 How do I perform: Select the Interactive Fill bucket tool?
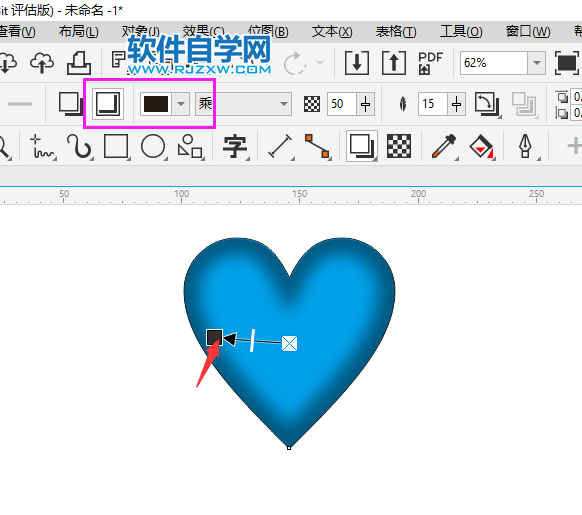(x=481, y=146)
